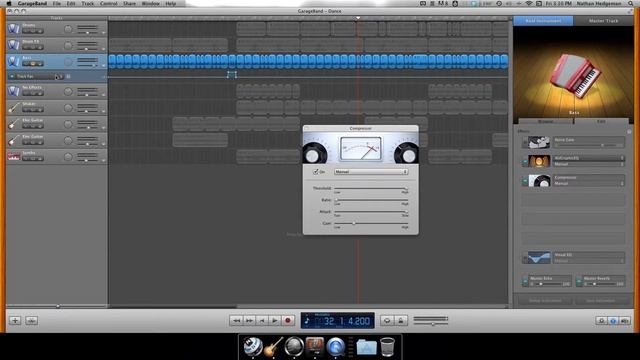Switch to the Browse tab

pyautogui.click(x=546, y=121)
